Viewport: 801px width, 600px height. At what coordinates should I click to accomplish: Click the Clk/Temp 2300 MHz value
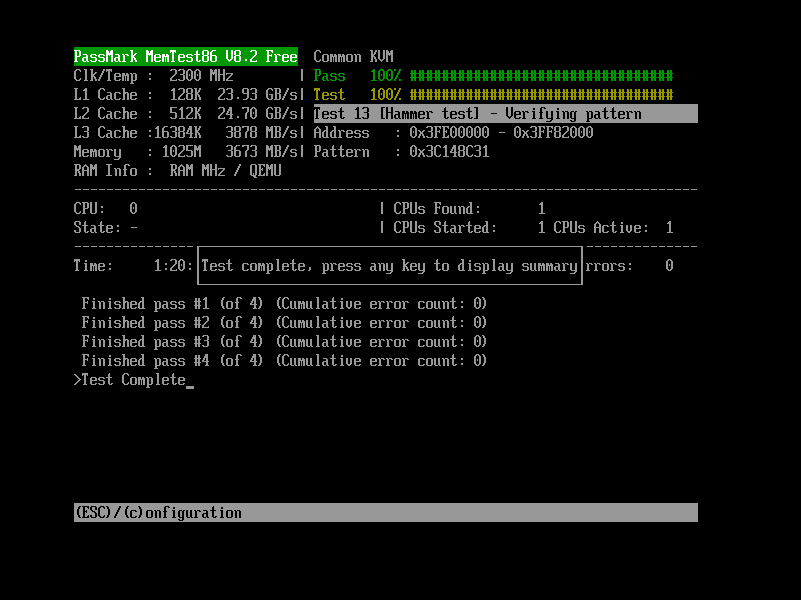[x=201, y=76]
